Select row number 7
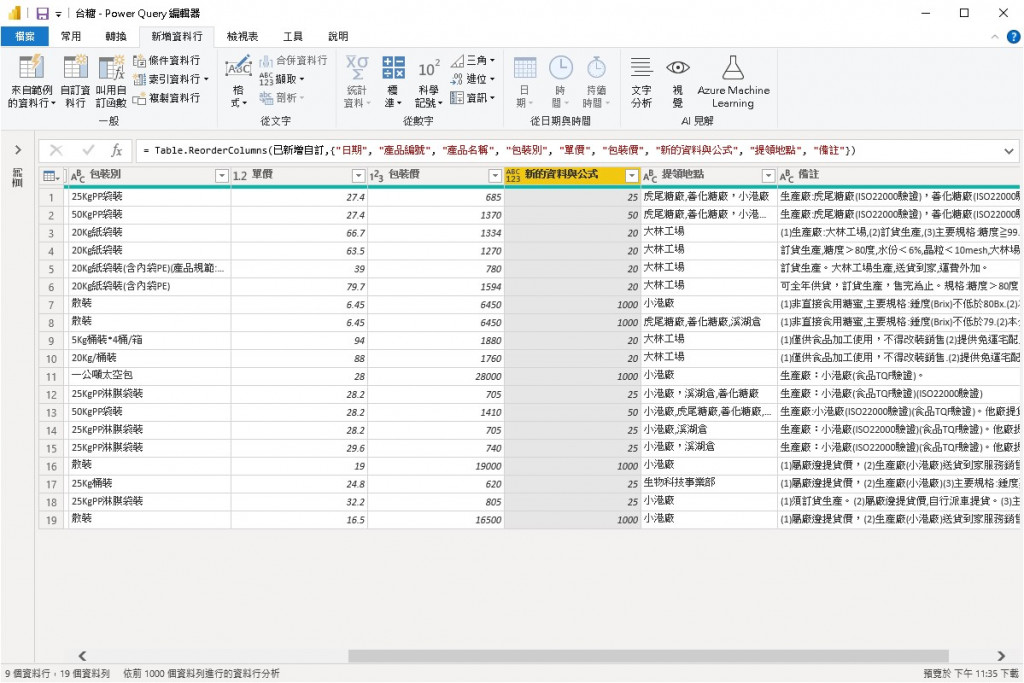This screenshot has height=683, width=1024. (x=51, y=304)
